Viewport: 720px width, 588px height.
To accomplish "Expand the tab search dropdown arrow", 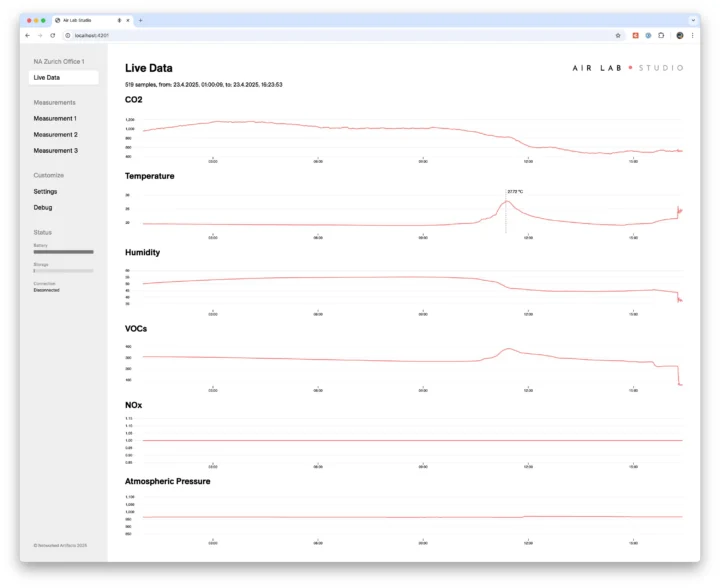I will (693, 20).
